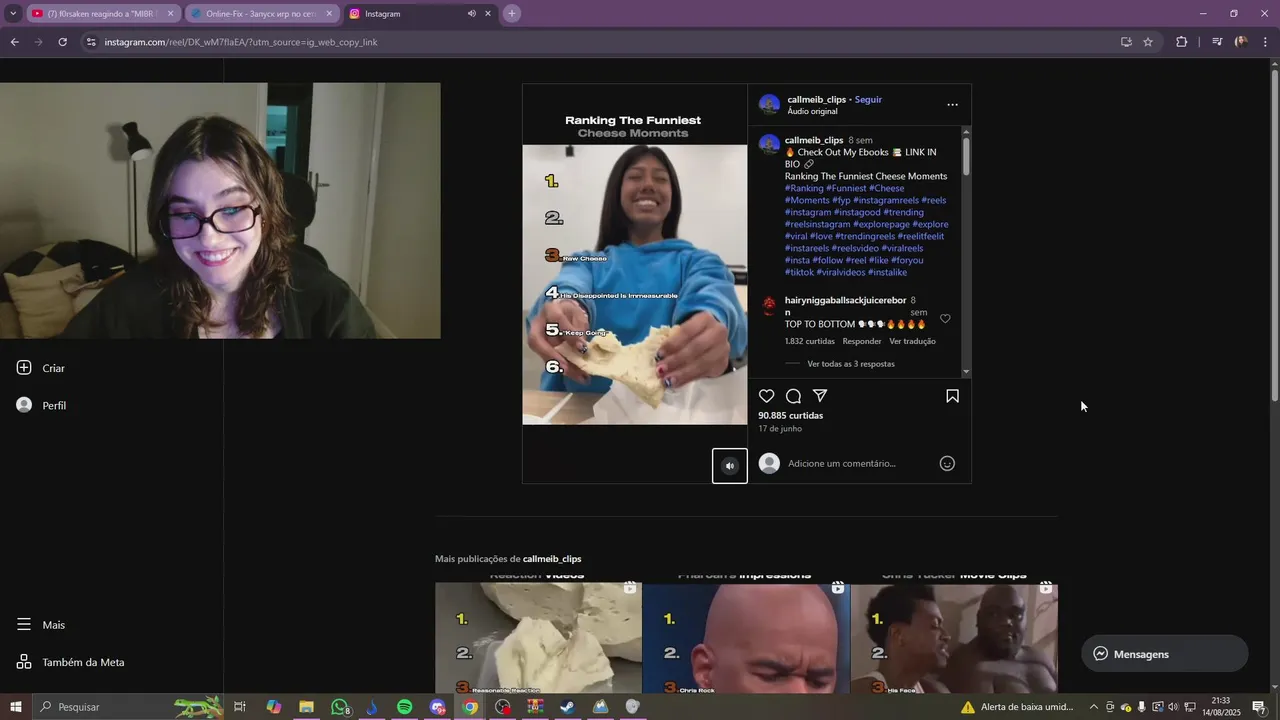
Task: Click the Criar plus icon in sidebar
Action: pos(24,368)
